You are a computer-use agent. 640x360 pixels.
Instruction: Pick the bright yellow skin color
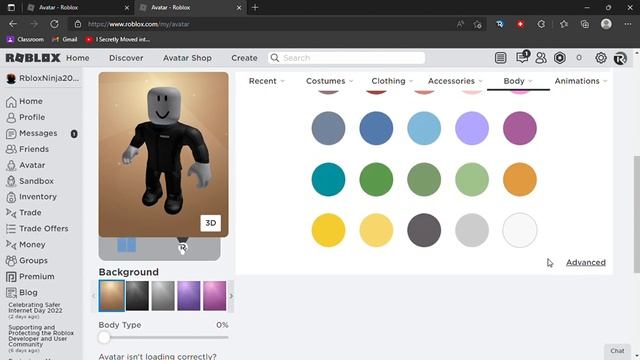point(328,230)
